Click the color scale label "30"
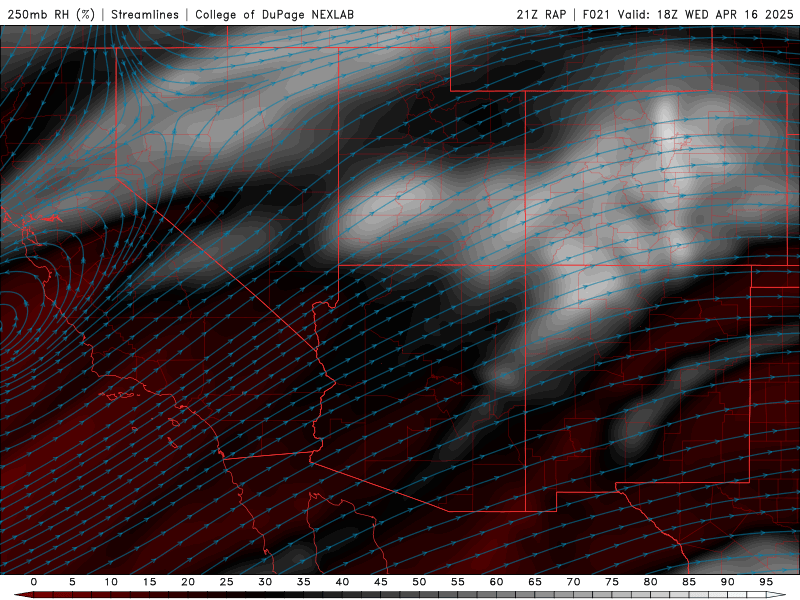The image size is (800, 600). [x=265, y=582]
